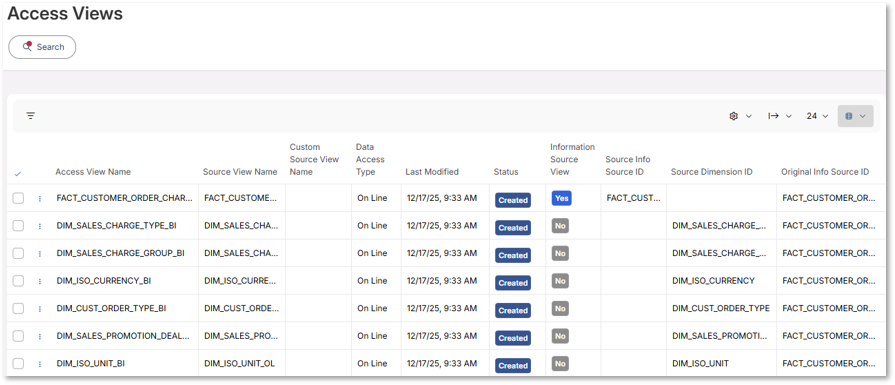Viewport: 895px width, 385px height.
Task: Check the DIM_SALES_CHARGE_TYPE_BI row checkbox
Action: coord(18,225)
